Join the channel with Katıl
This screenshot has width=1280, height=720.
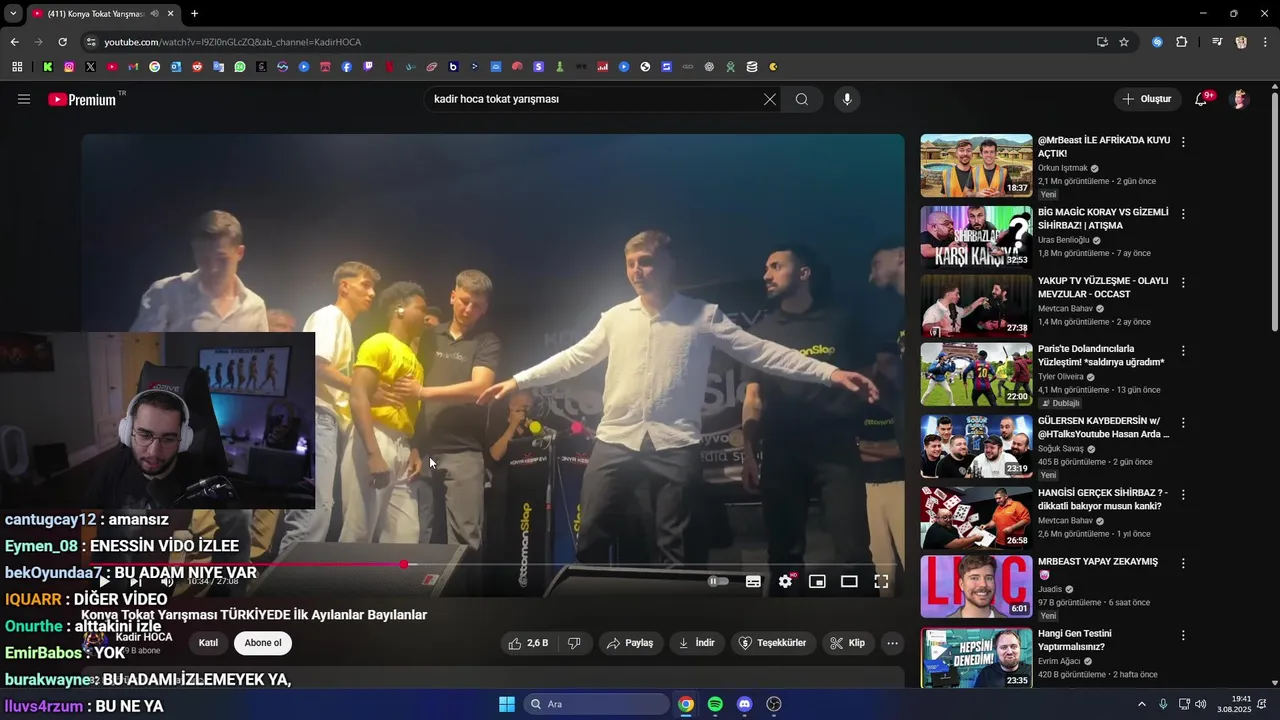208,643
